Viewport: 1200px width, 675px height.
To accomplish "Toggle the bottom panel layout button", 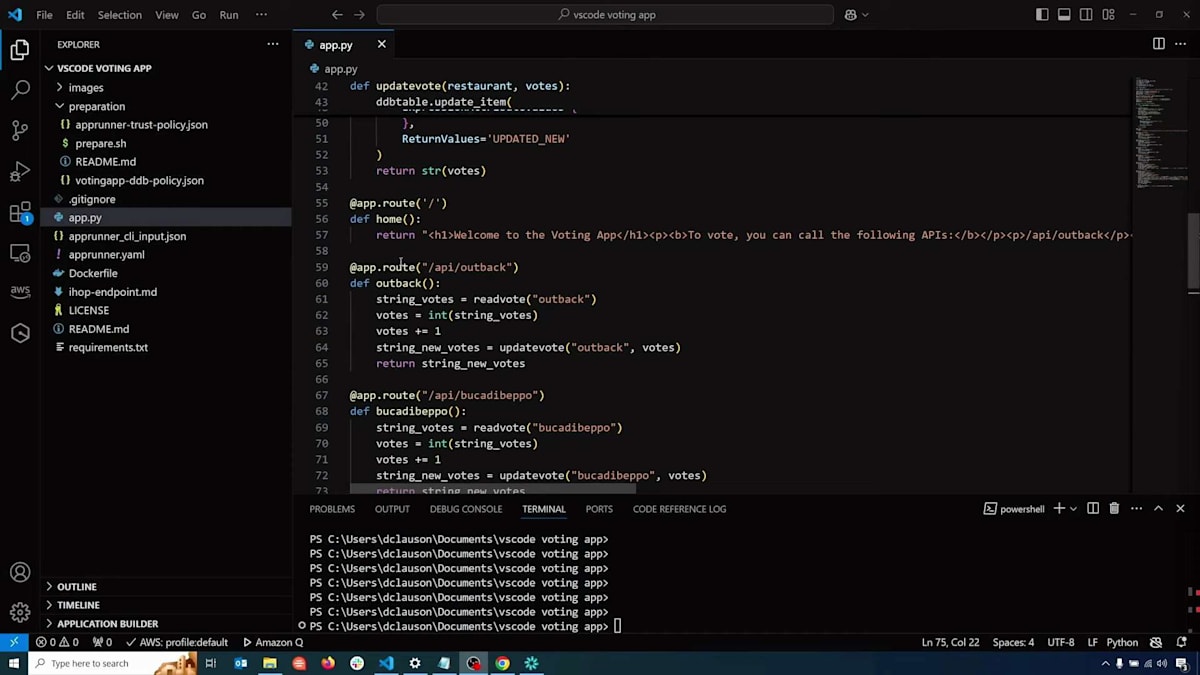I will pyautogui.click(x=1064, y=15).
